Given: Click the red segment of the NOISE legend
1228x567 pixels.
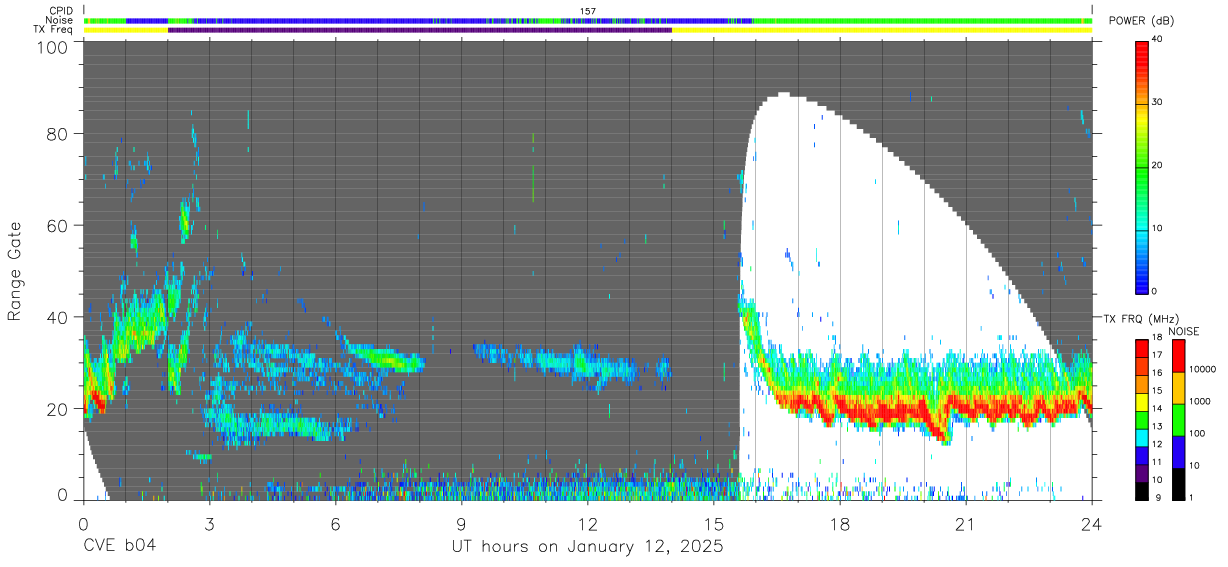Looking at the screenshot, I should coord(1179,357).
